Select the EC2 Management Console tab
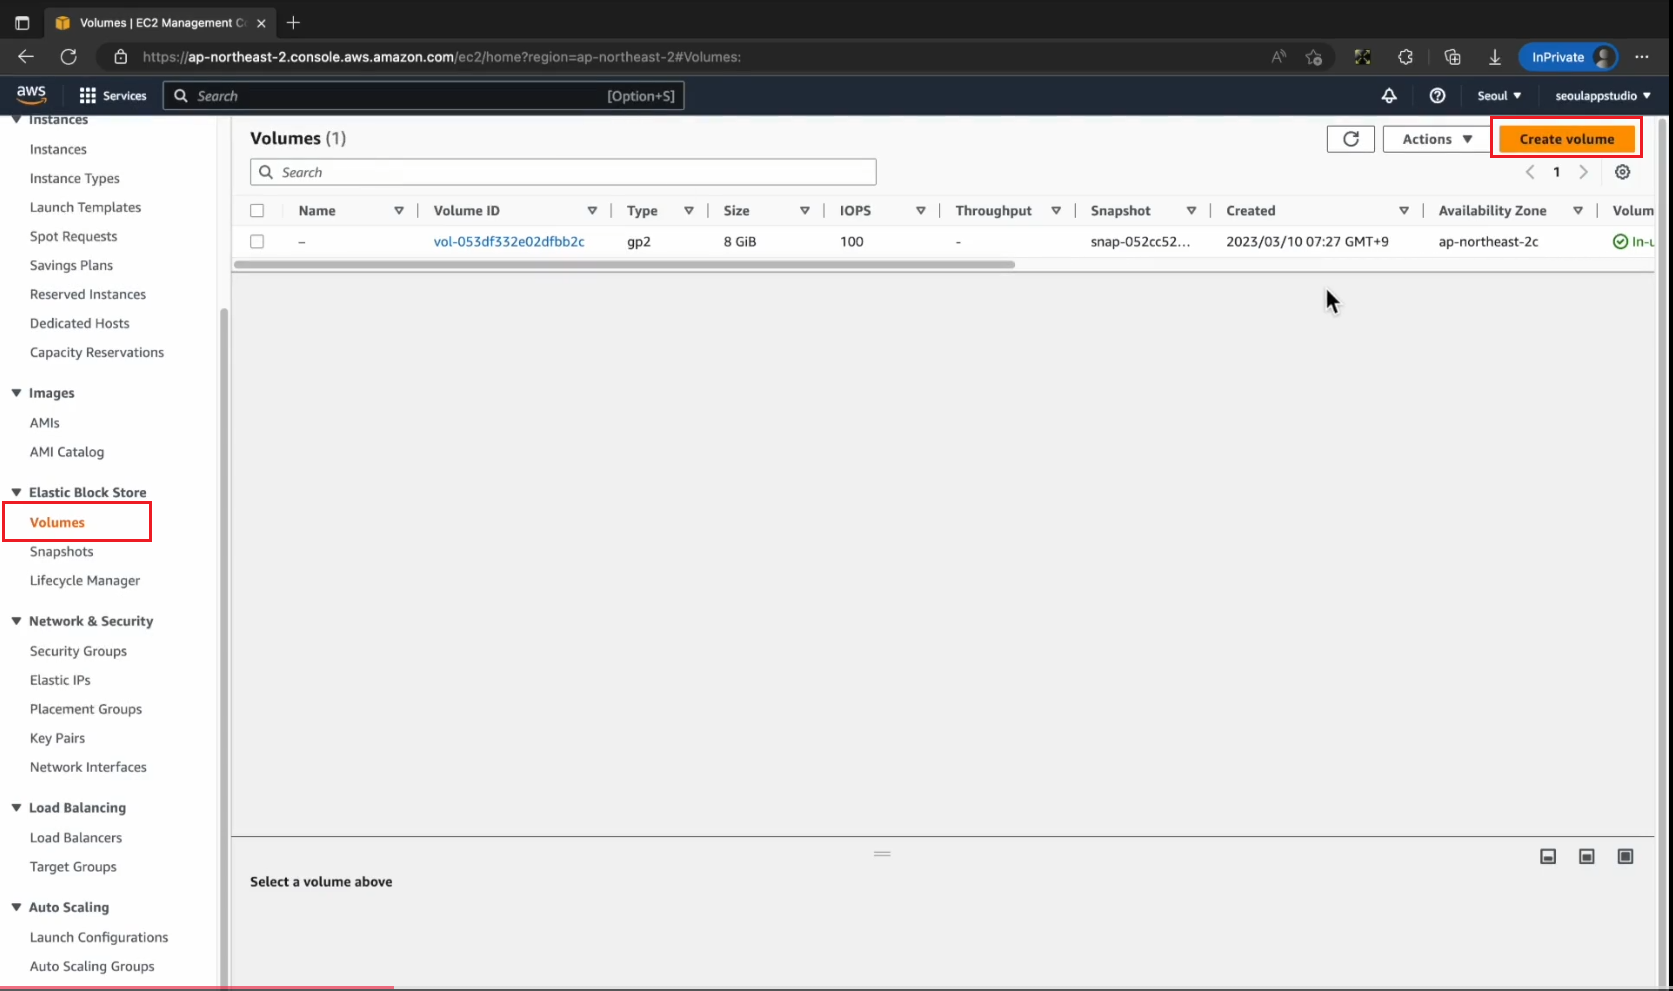1673x991 pixels. tap(160, 22)
